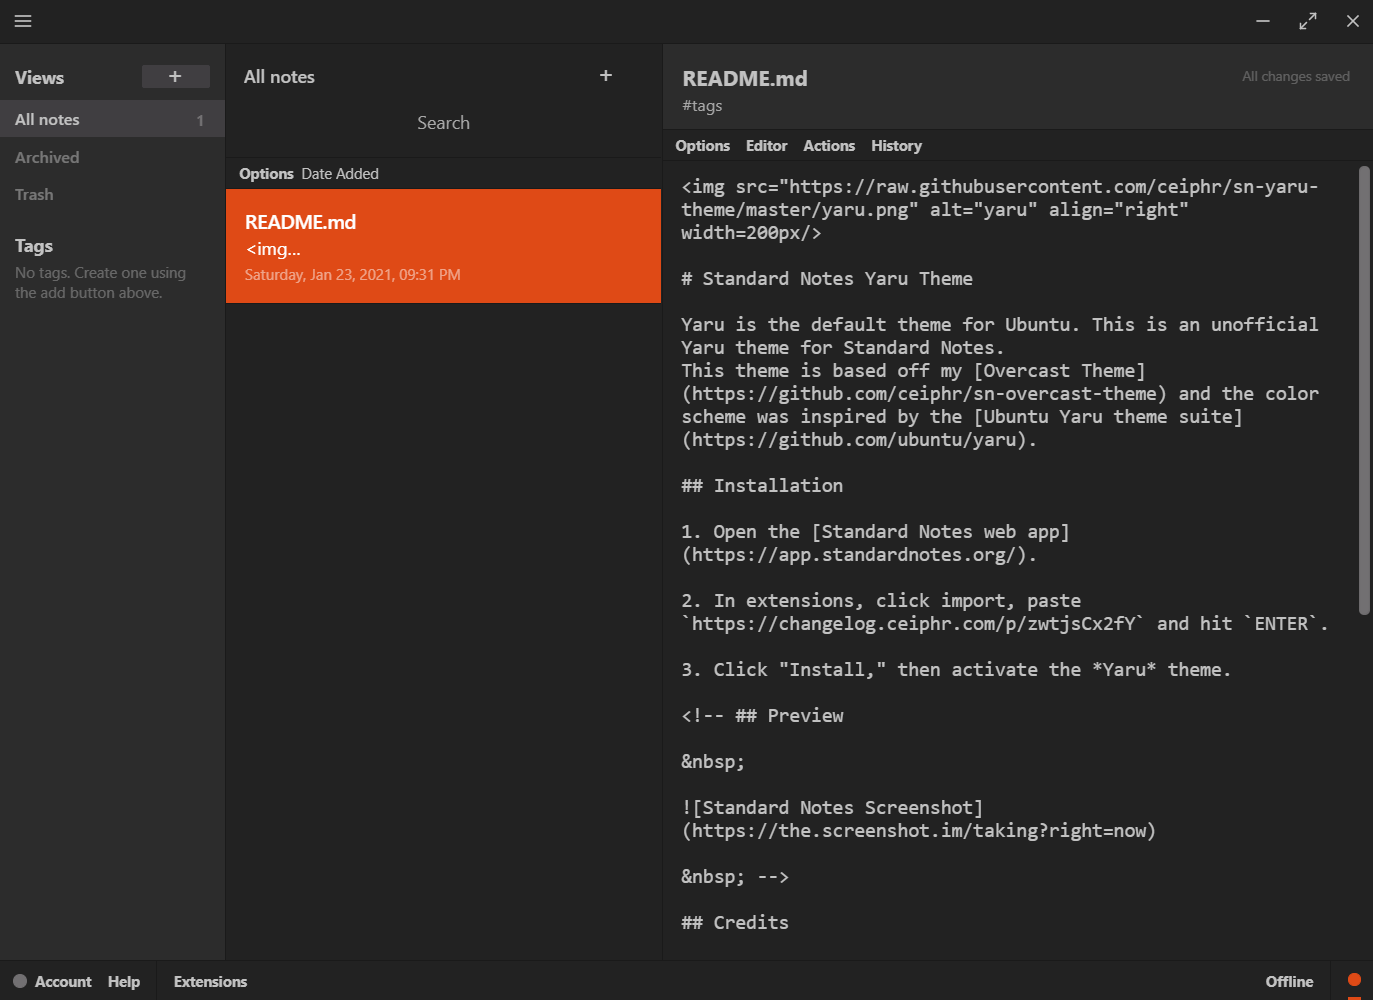Click the All notes panel heading
This screenshot has height=1000, width=1373.
(x=279, y=77)
